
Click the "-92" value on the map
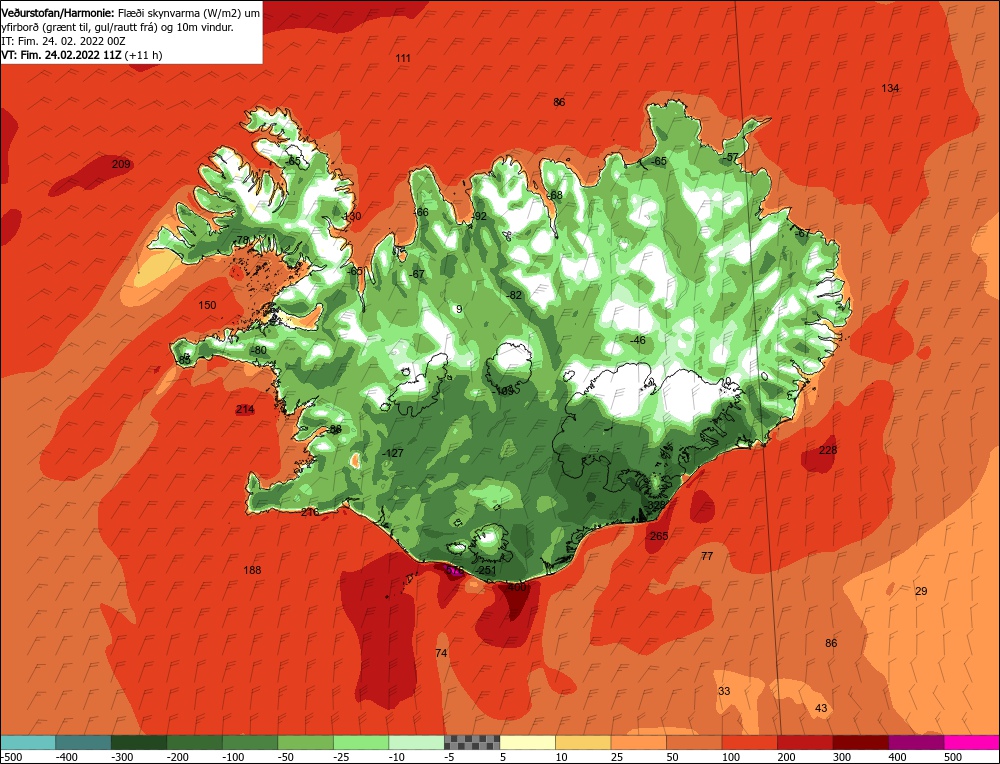coord(479,216)
